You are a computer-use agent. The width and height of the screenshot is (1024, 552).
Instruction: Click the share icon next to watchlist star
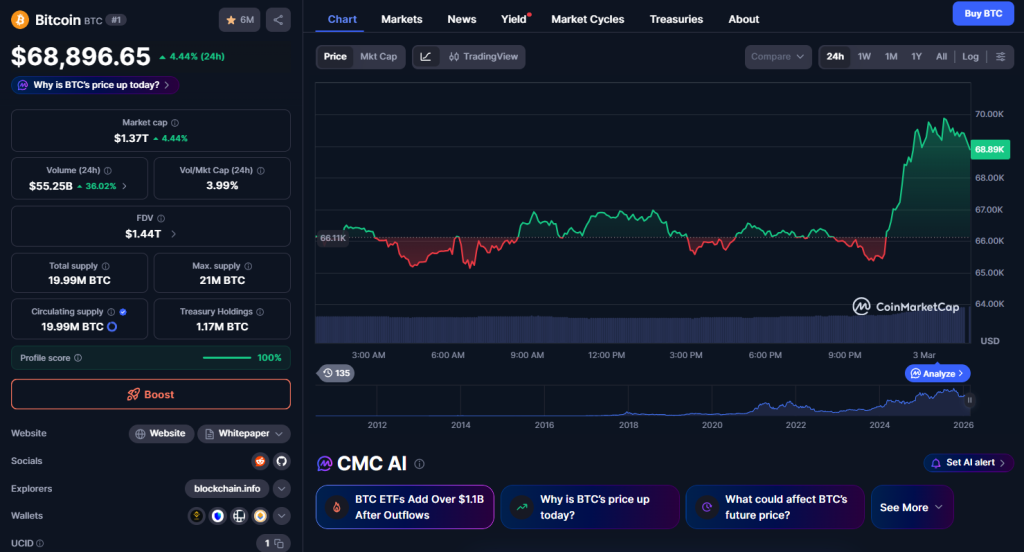pyautogui.click(x=277, y=20)
